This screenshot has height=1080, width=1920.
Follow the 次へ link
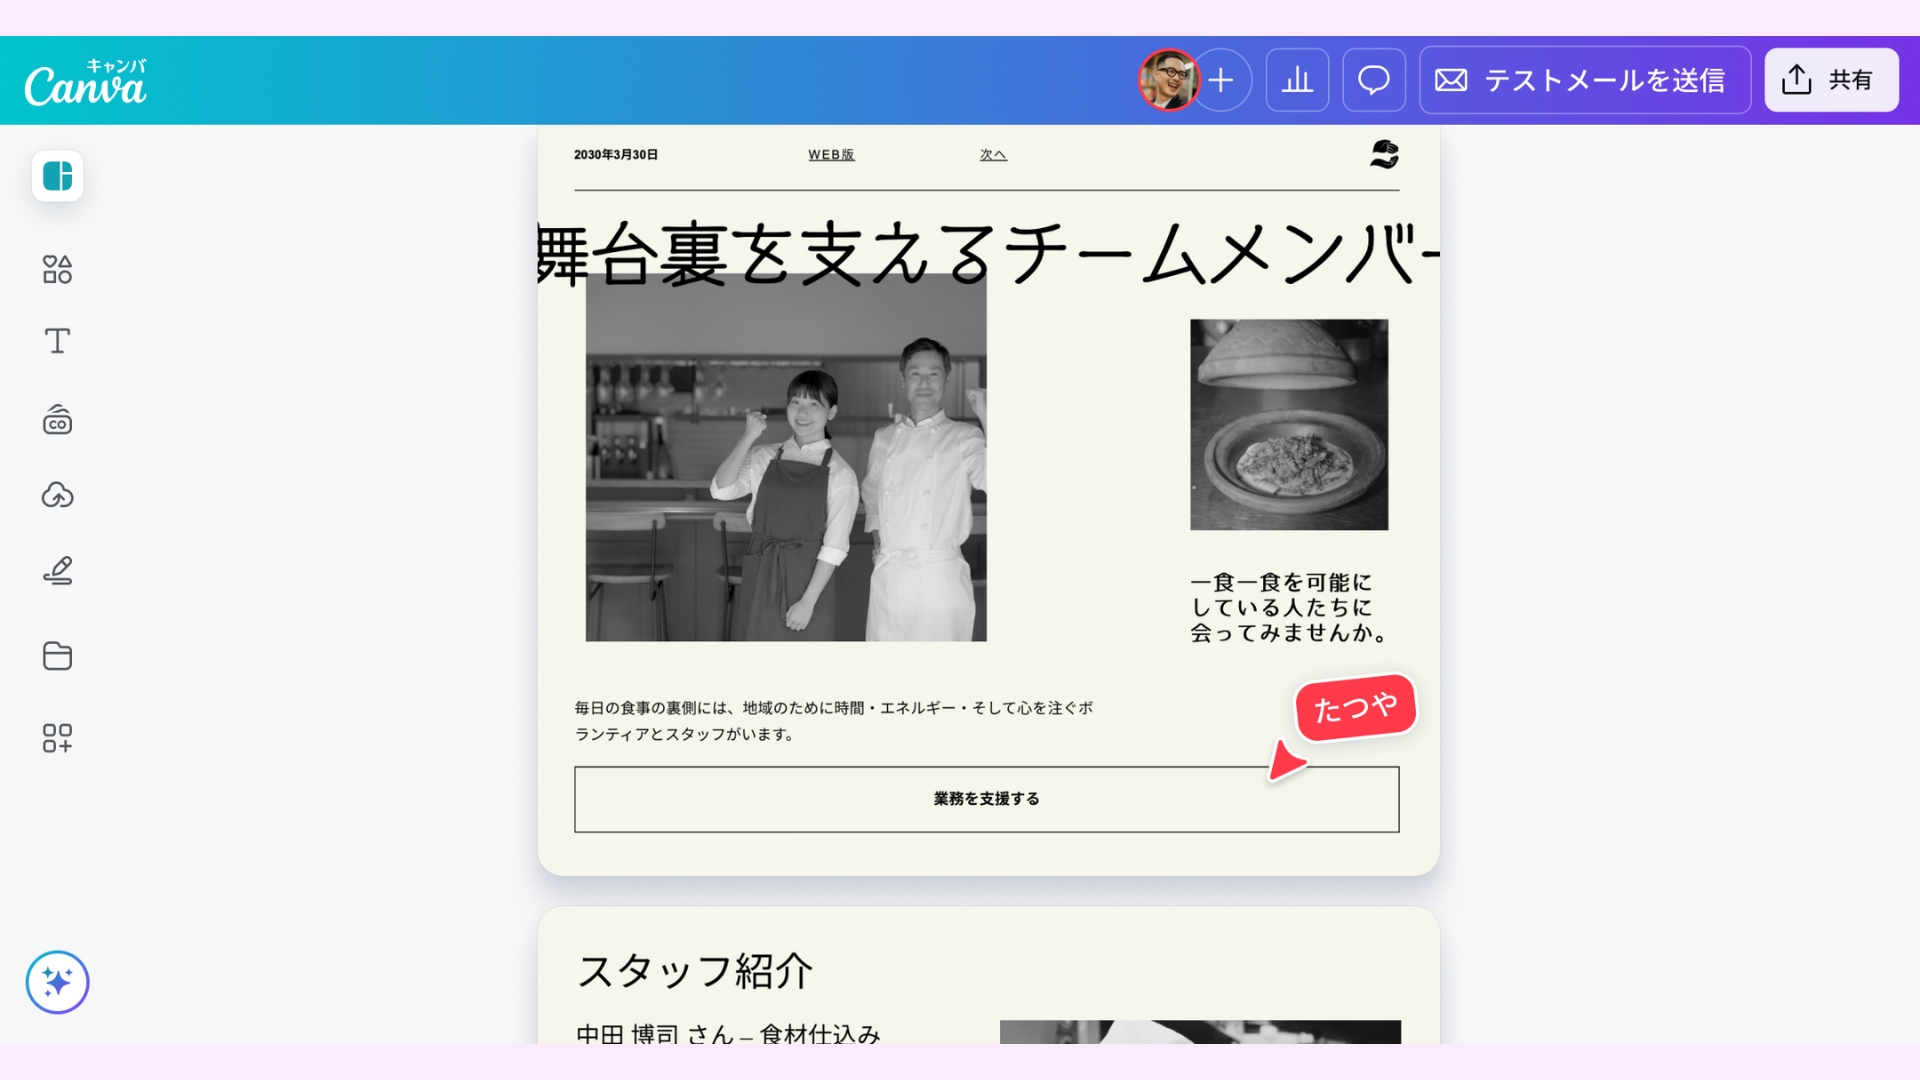click(x=993, y=155)
